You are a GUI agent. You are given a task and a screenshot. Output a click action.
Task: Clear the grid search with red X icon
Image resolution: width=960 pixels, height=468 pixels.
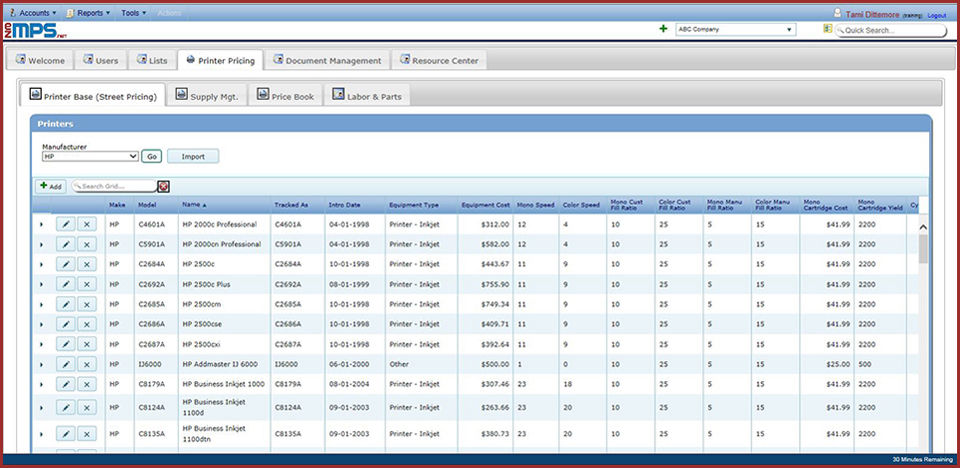pos(163,186)
